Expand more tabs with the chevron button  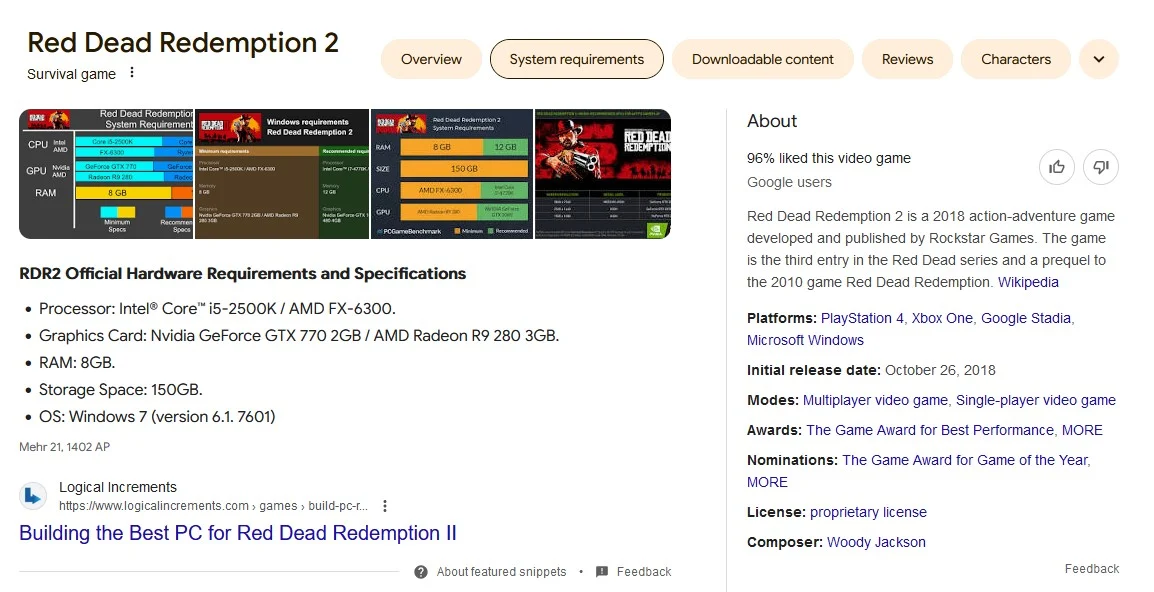coord(1099,59)
